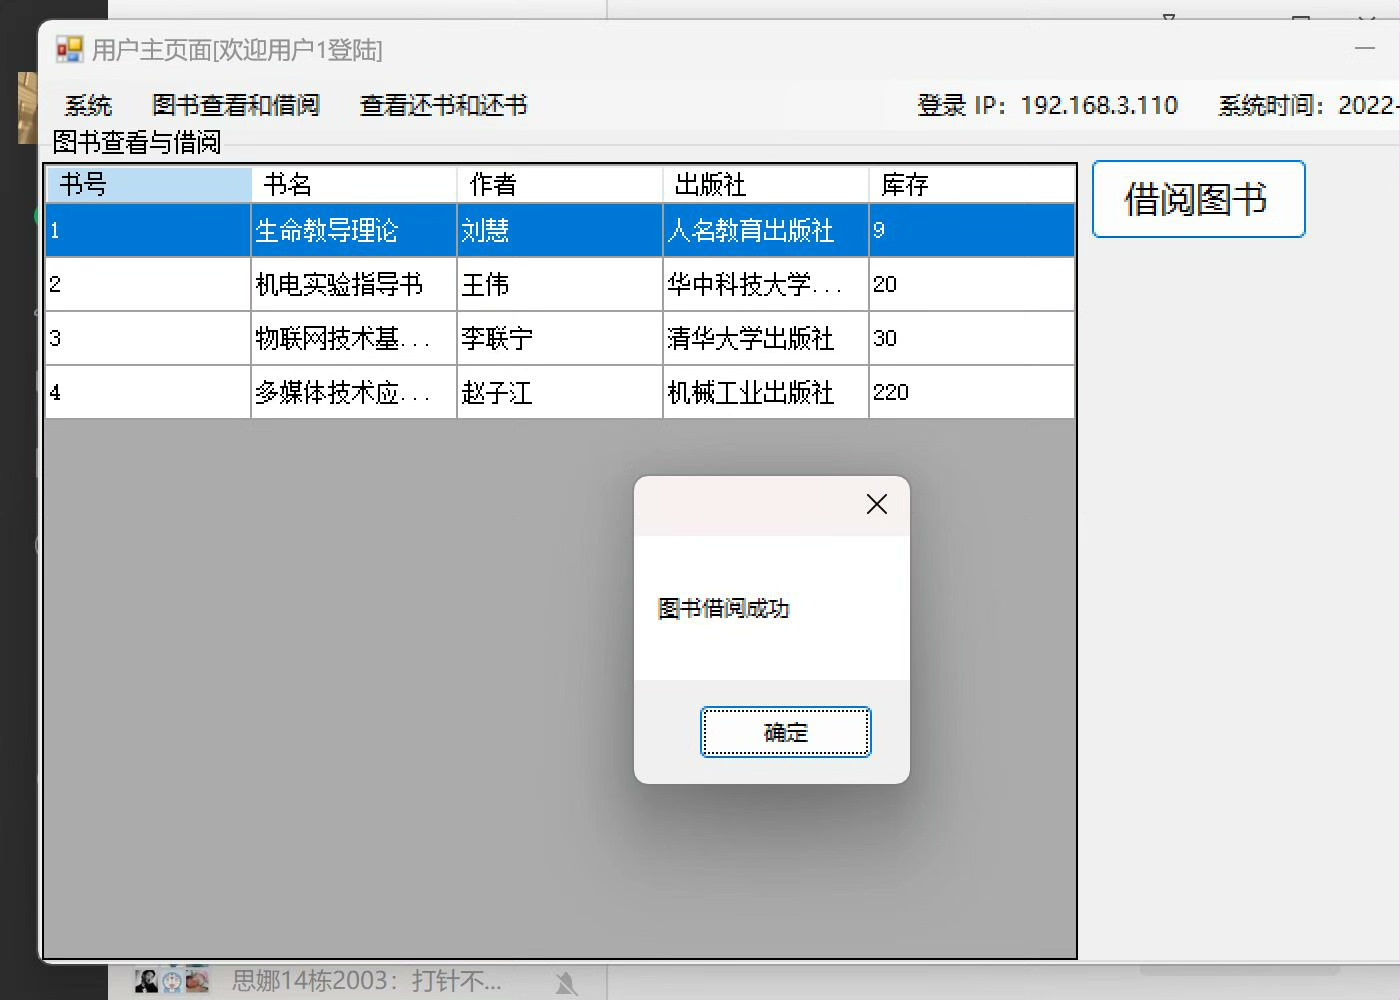Click book number cell 1 in selected row

tap(148, 231)
